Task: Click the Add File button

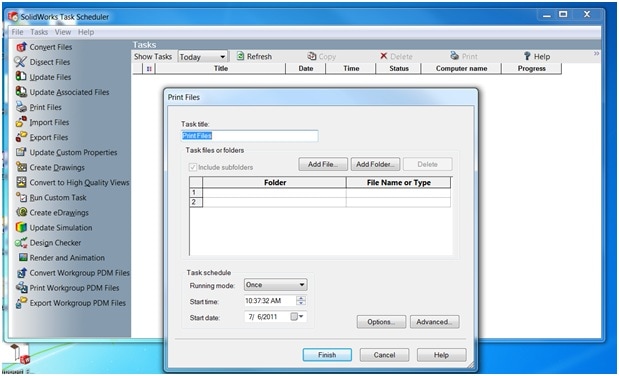Action: pyautogui.click(x=323, y=164)
